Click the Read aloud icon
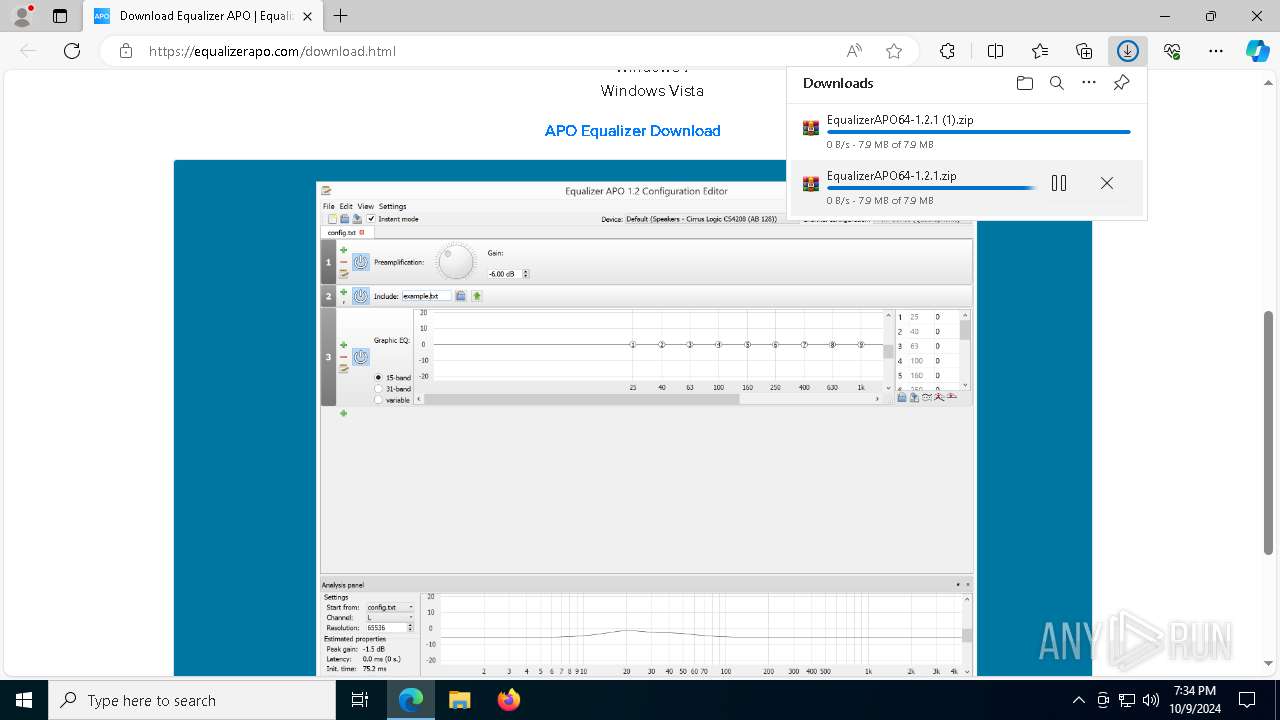Screen dimensions: 1280x720 click(x=854, y=51)
